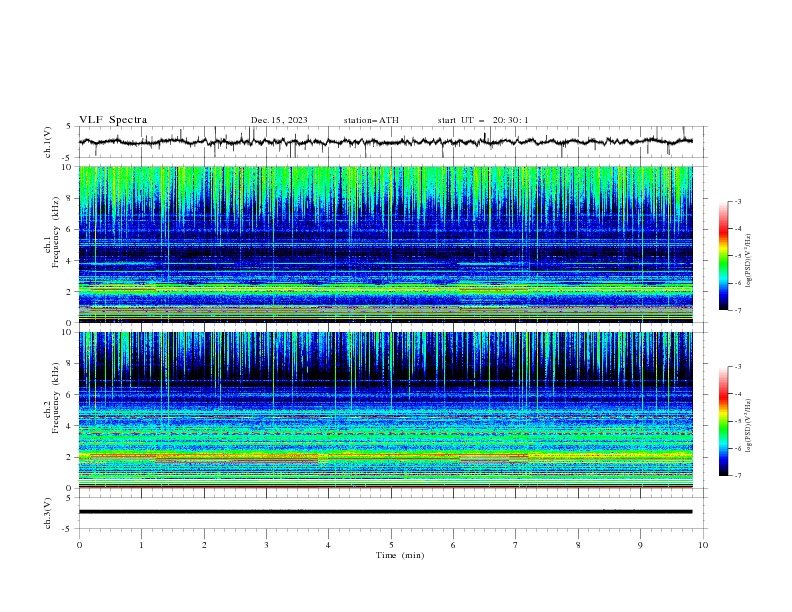Click the ch.3 flat black waveform trace
This screenshot has height=612, width=792.
(x=385, y=512)
